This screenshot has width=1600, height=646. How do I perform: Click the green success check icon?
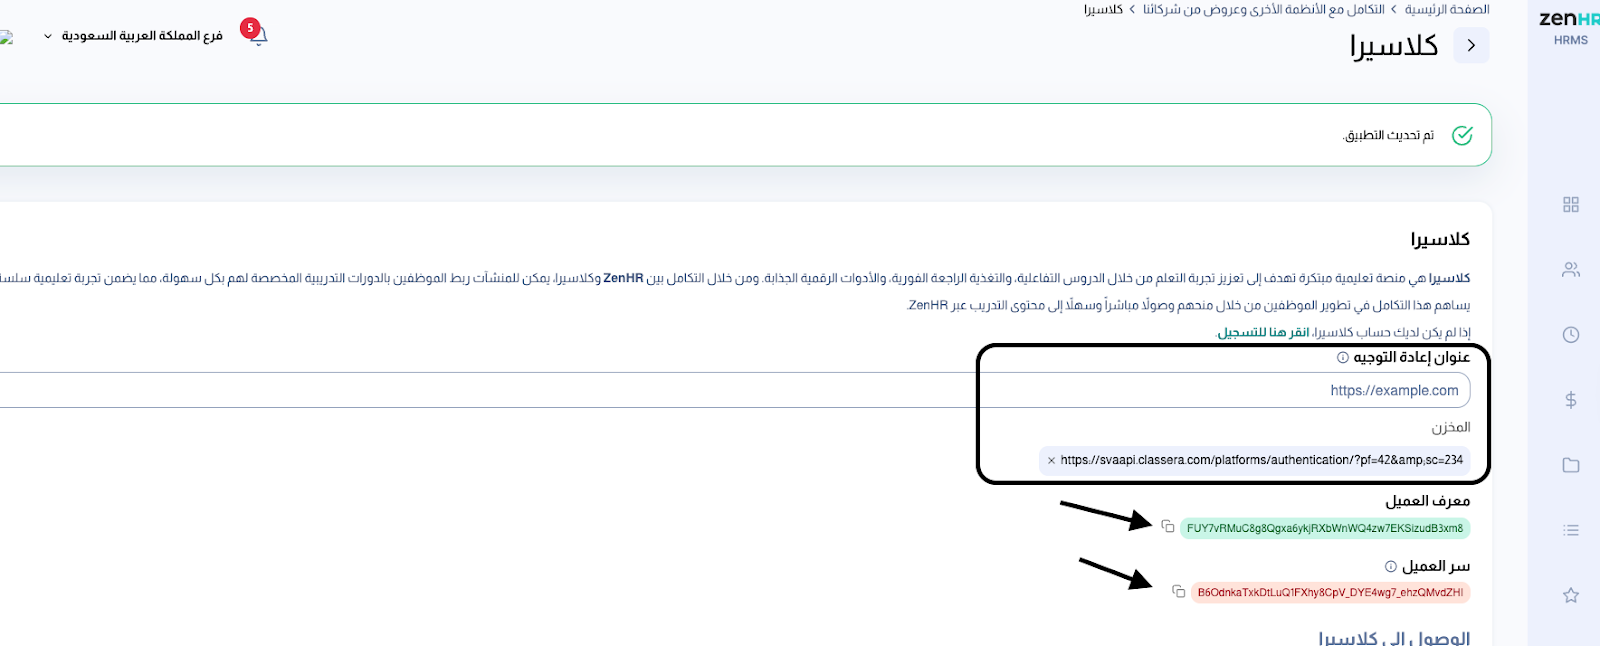(x=1462, y=135)
